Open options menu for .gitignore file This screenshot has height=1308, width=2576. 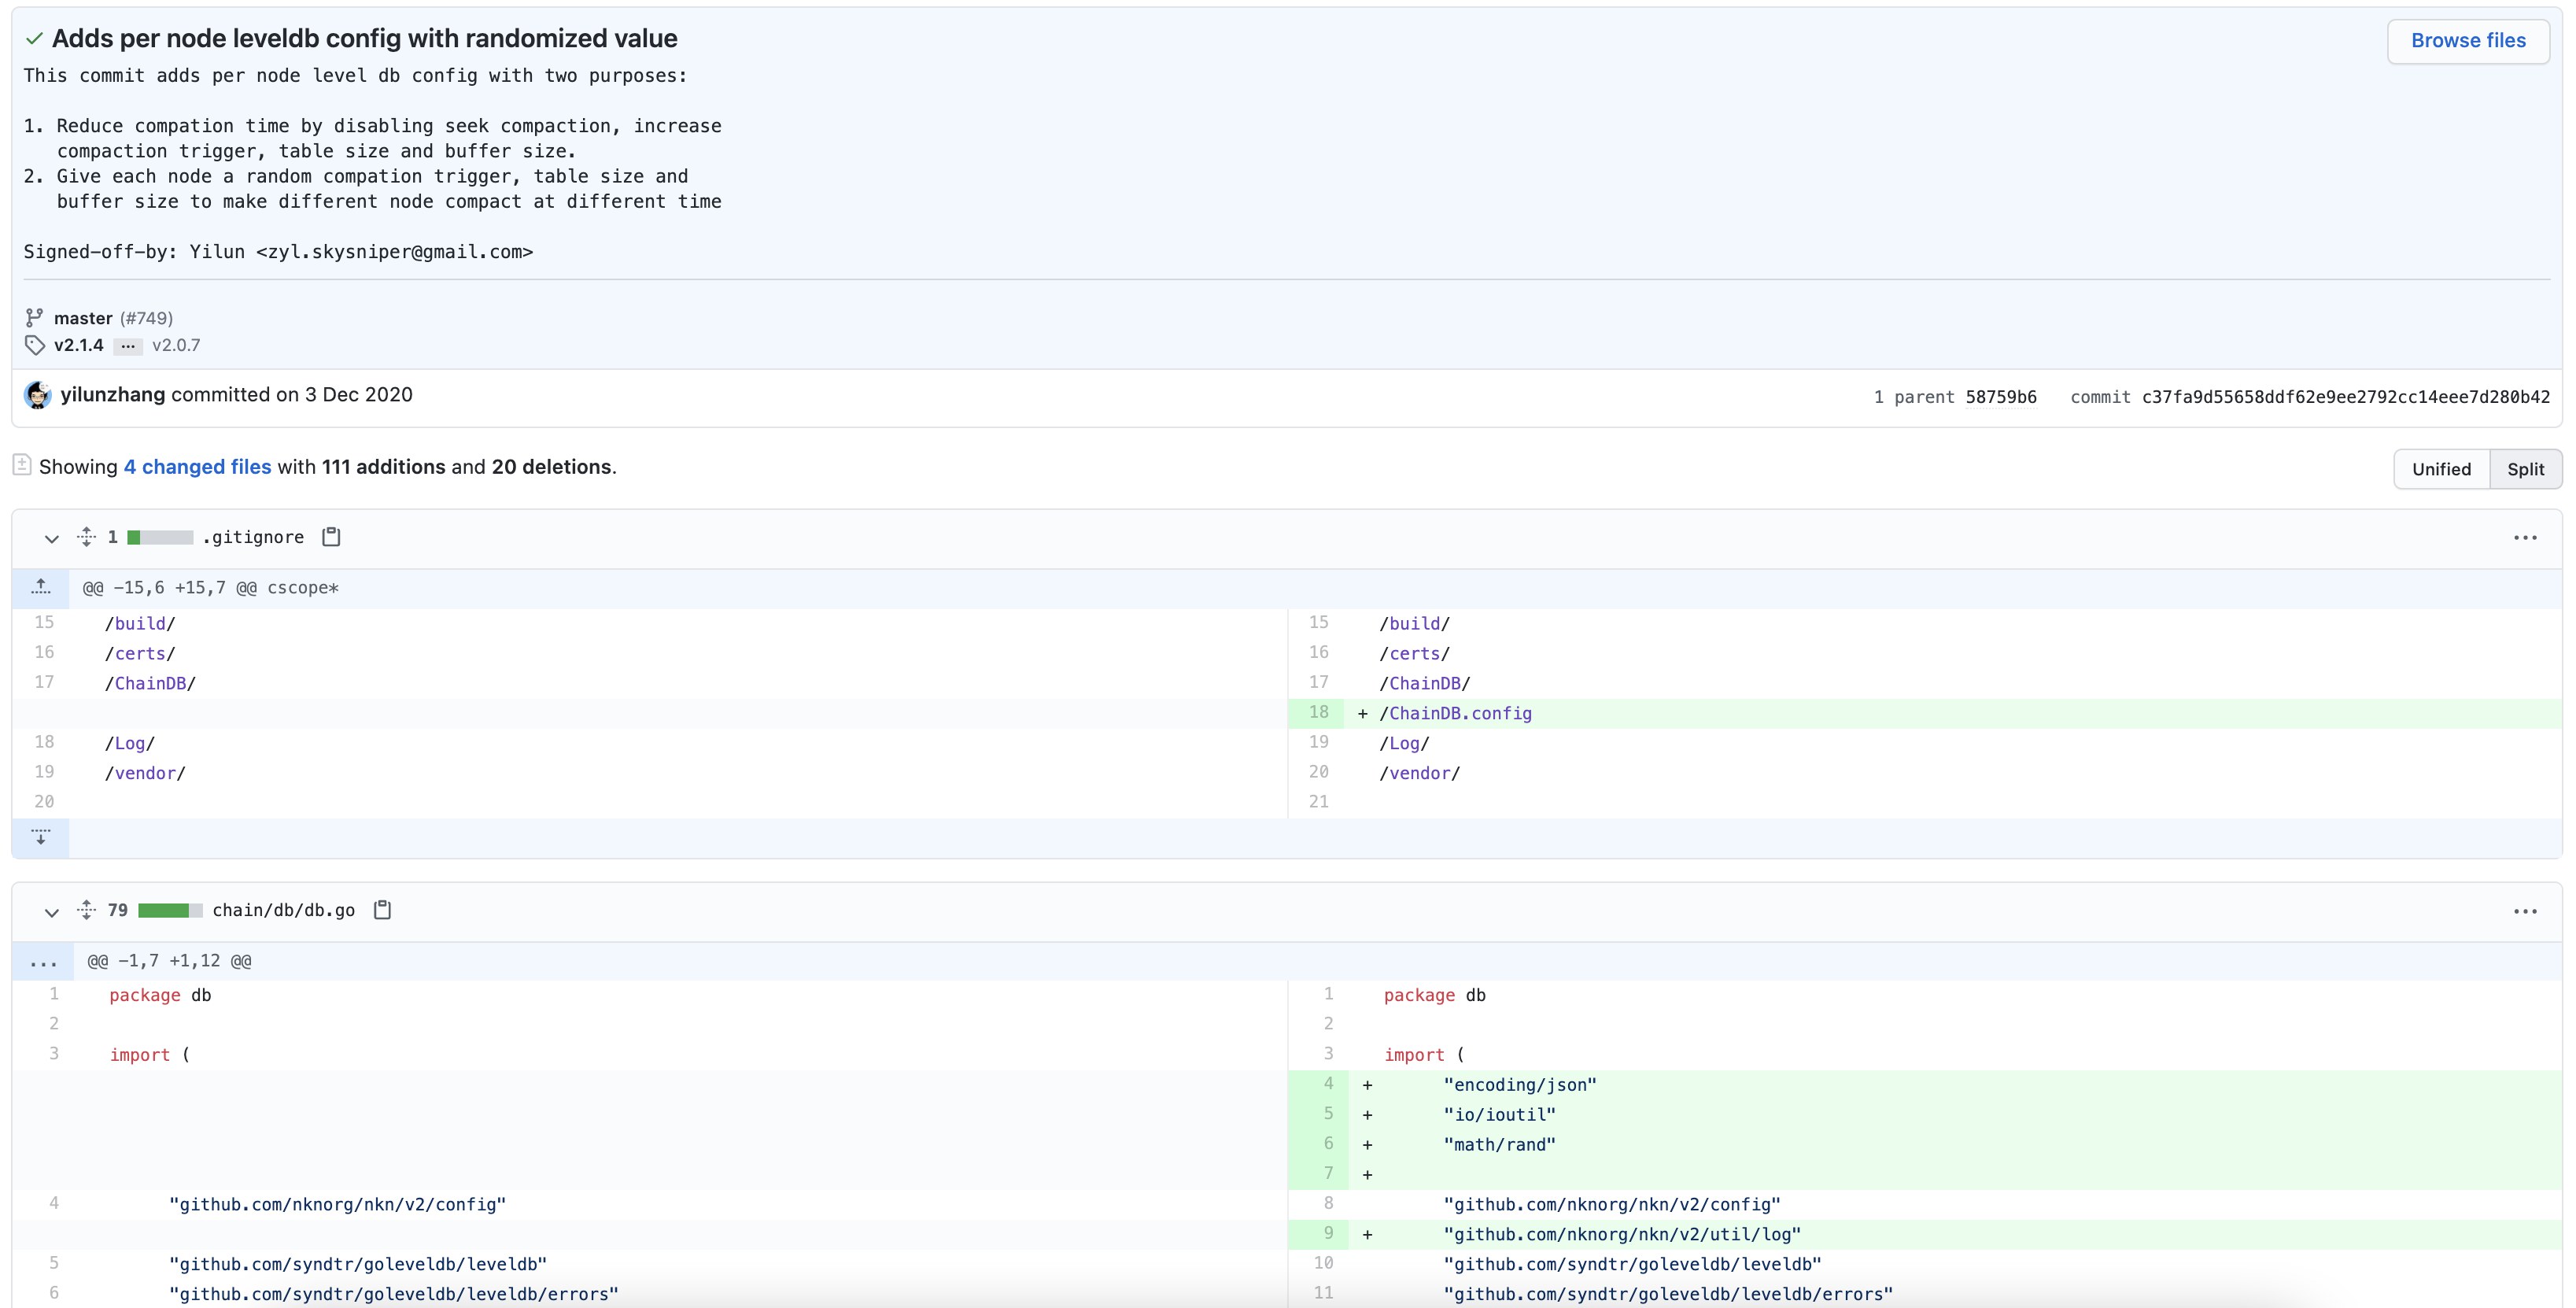[x=2525, y=538]
